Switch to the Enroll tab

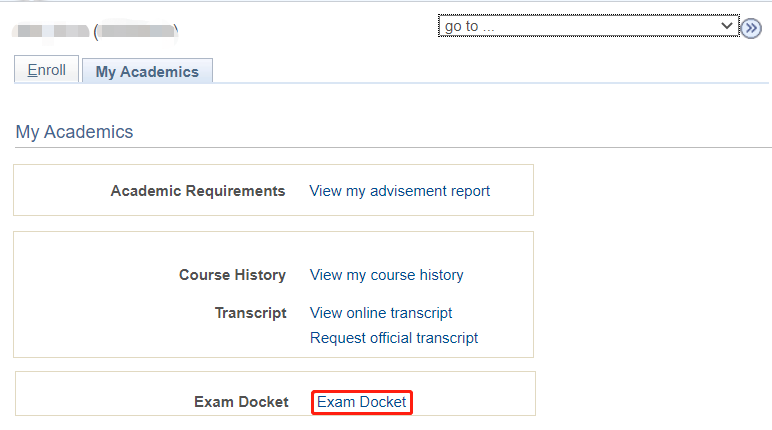coord(46,70)
